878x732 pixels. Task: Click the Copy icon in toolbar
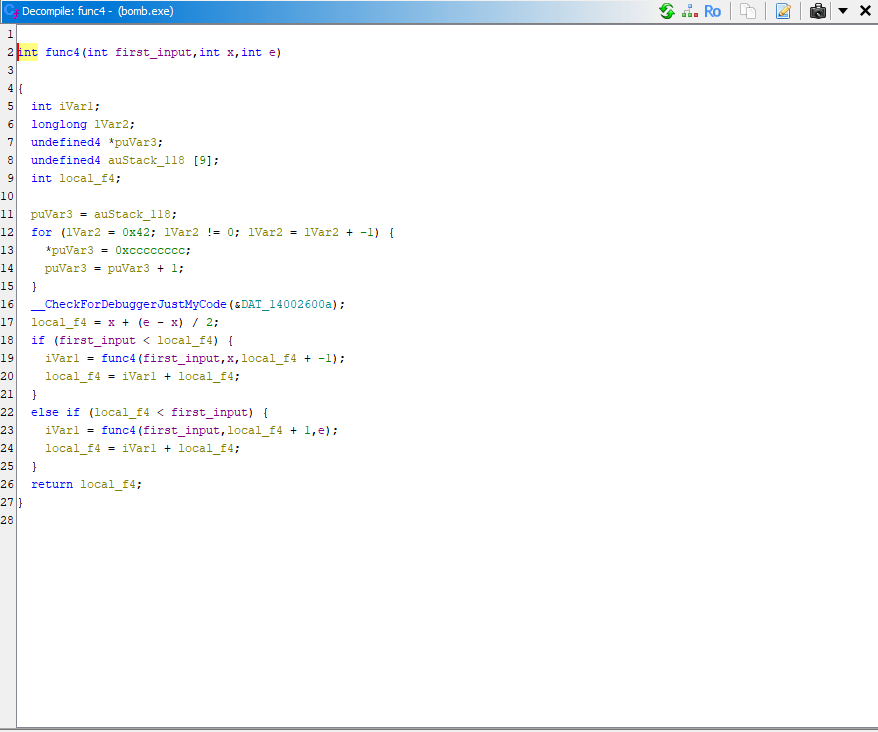(748, 11)
